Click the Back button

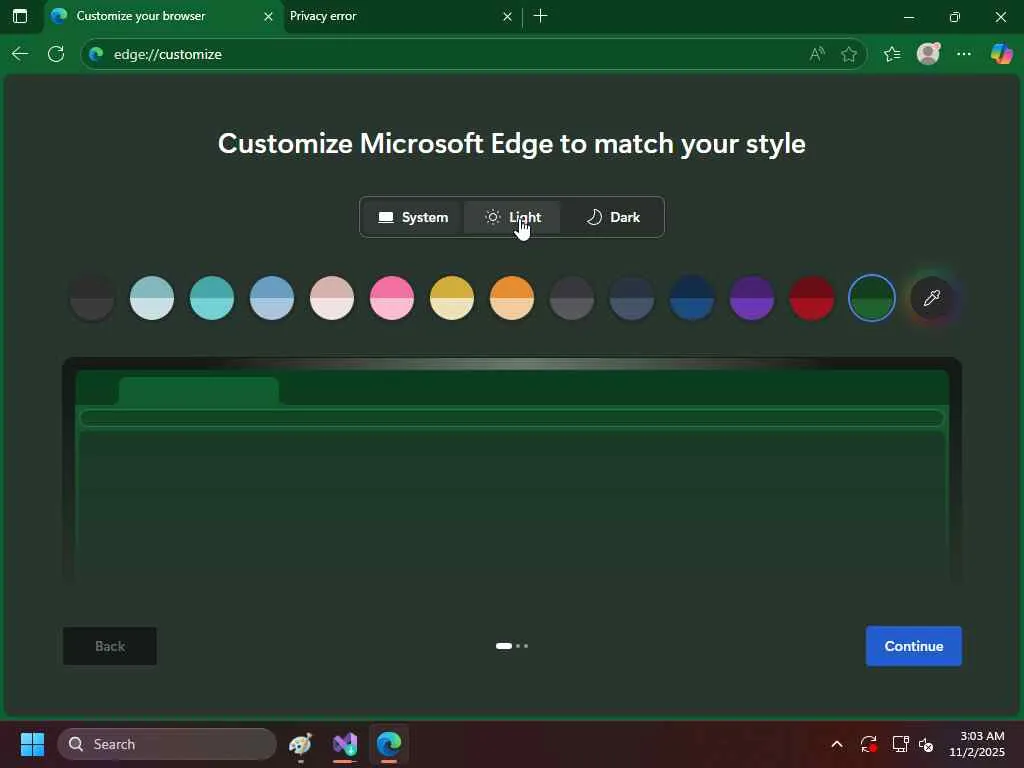[110, 646]
